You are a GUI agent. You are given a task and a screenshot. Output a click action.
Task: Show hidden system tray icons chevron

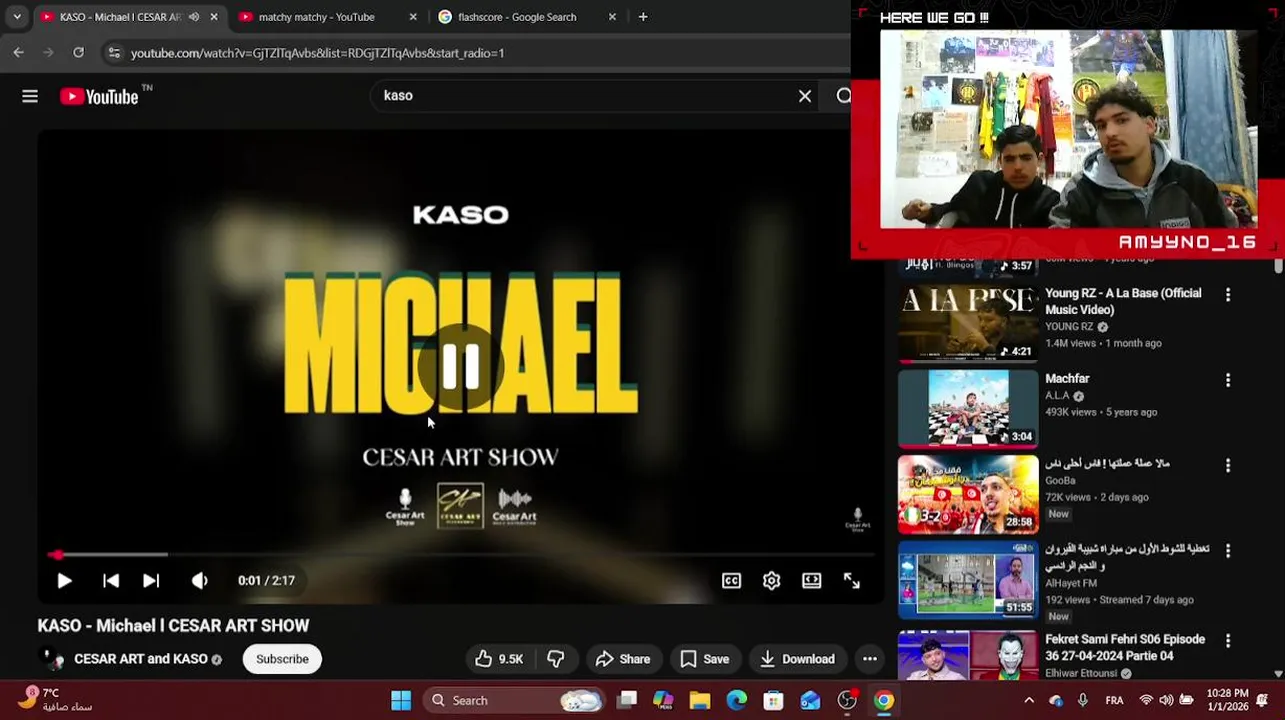(1029, 700)
